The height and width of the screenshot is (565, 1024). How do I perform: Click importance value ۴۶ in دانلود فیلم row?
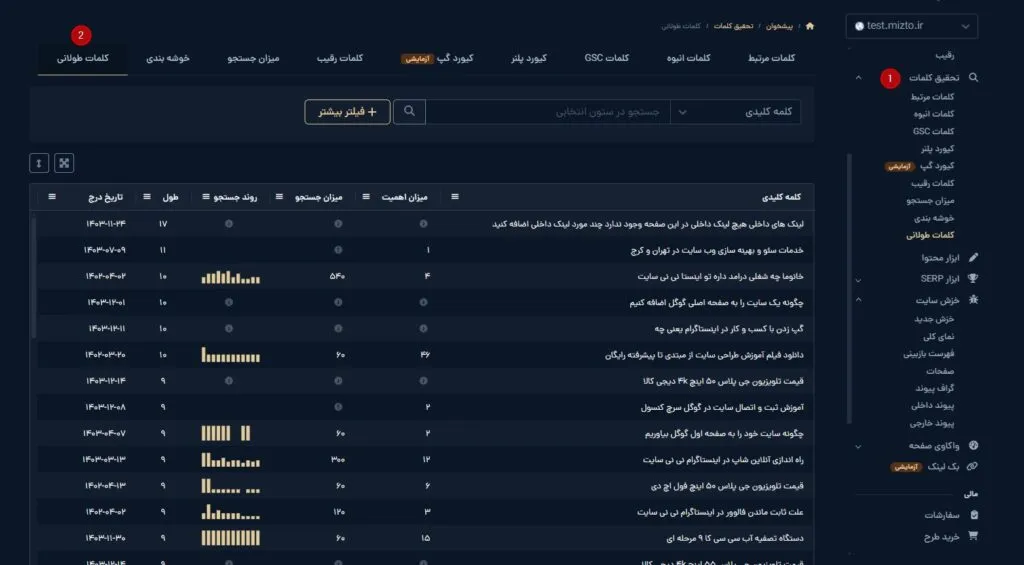tap(425, 355)
